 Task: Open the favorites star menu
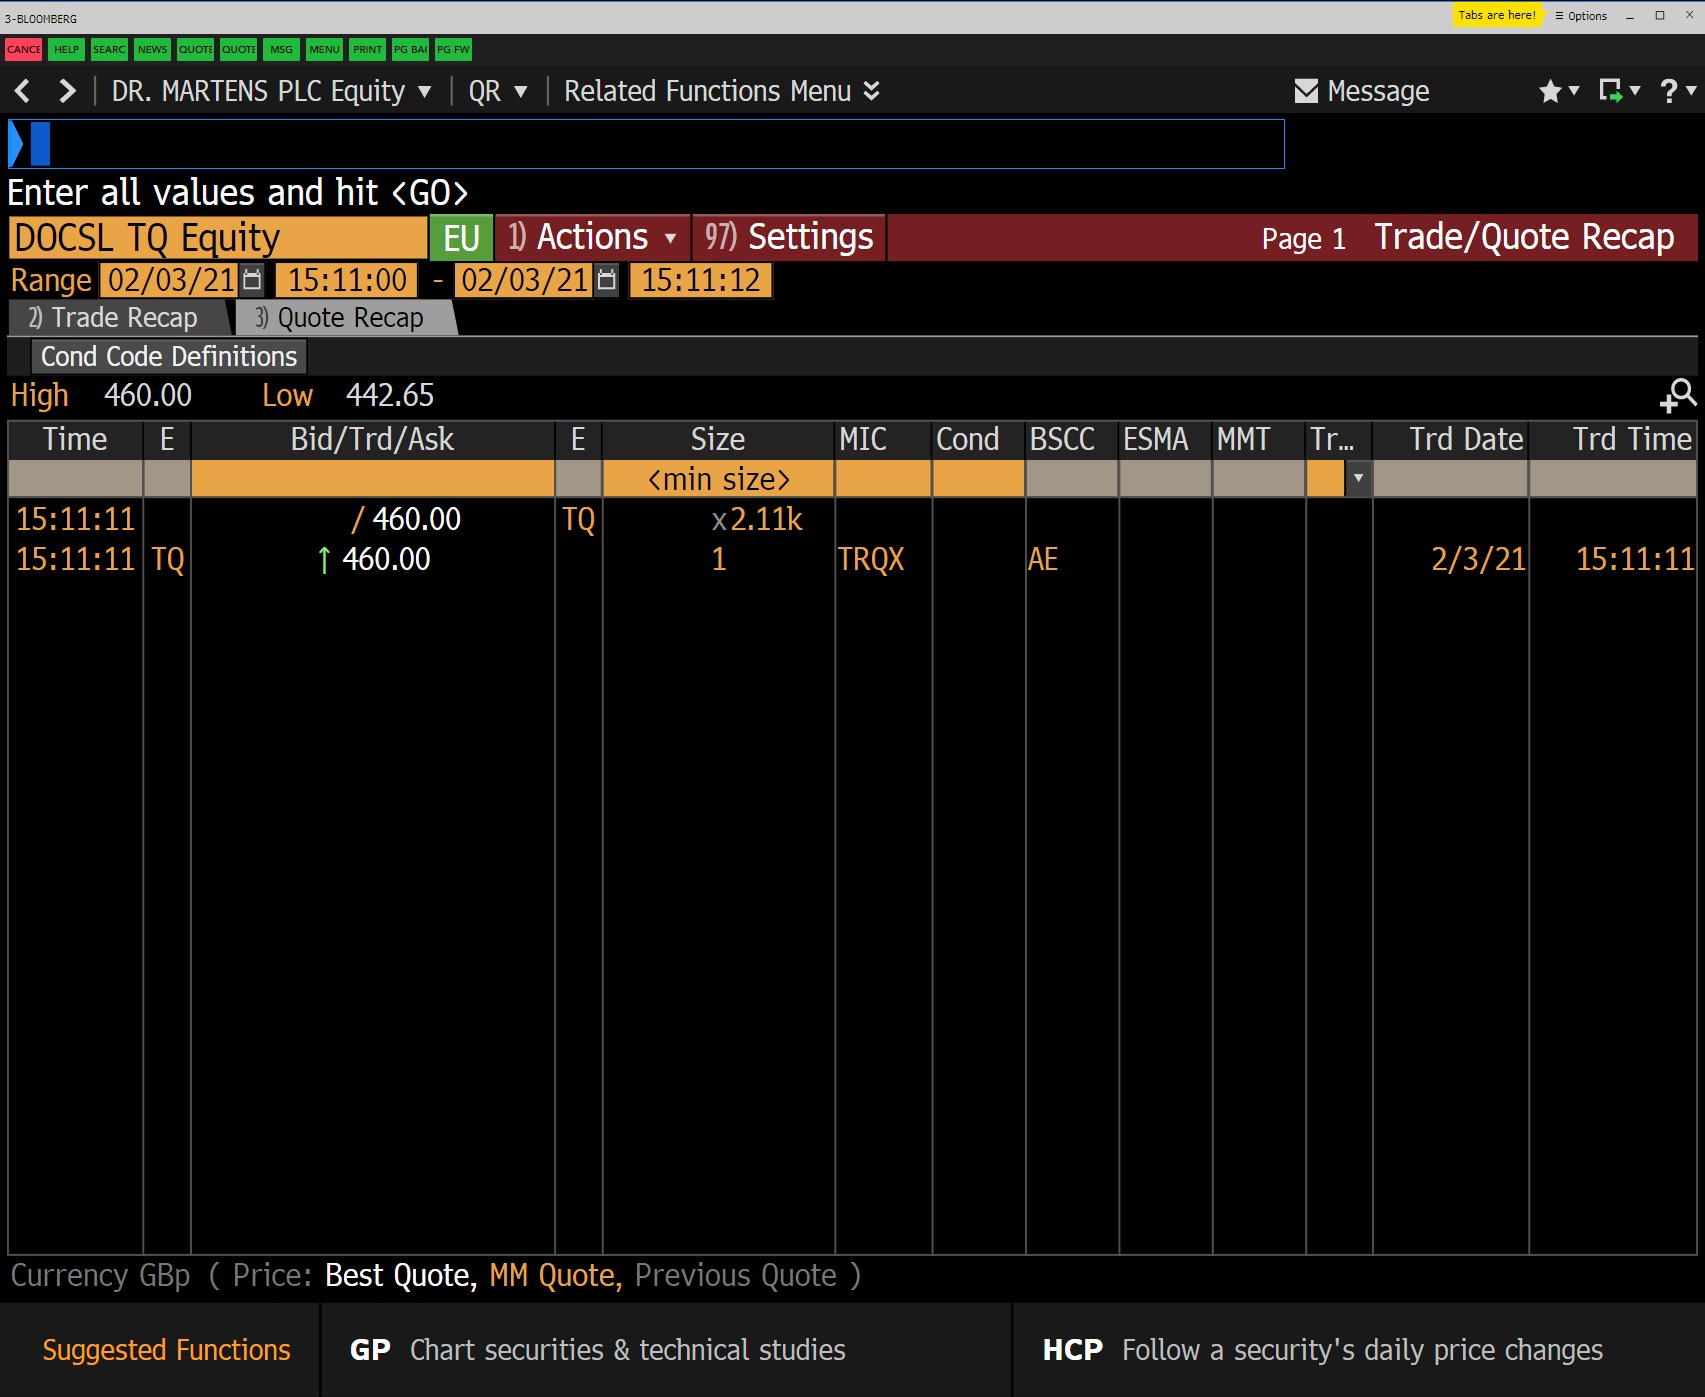[1558, 91]
